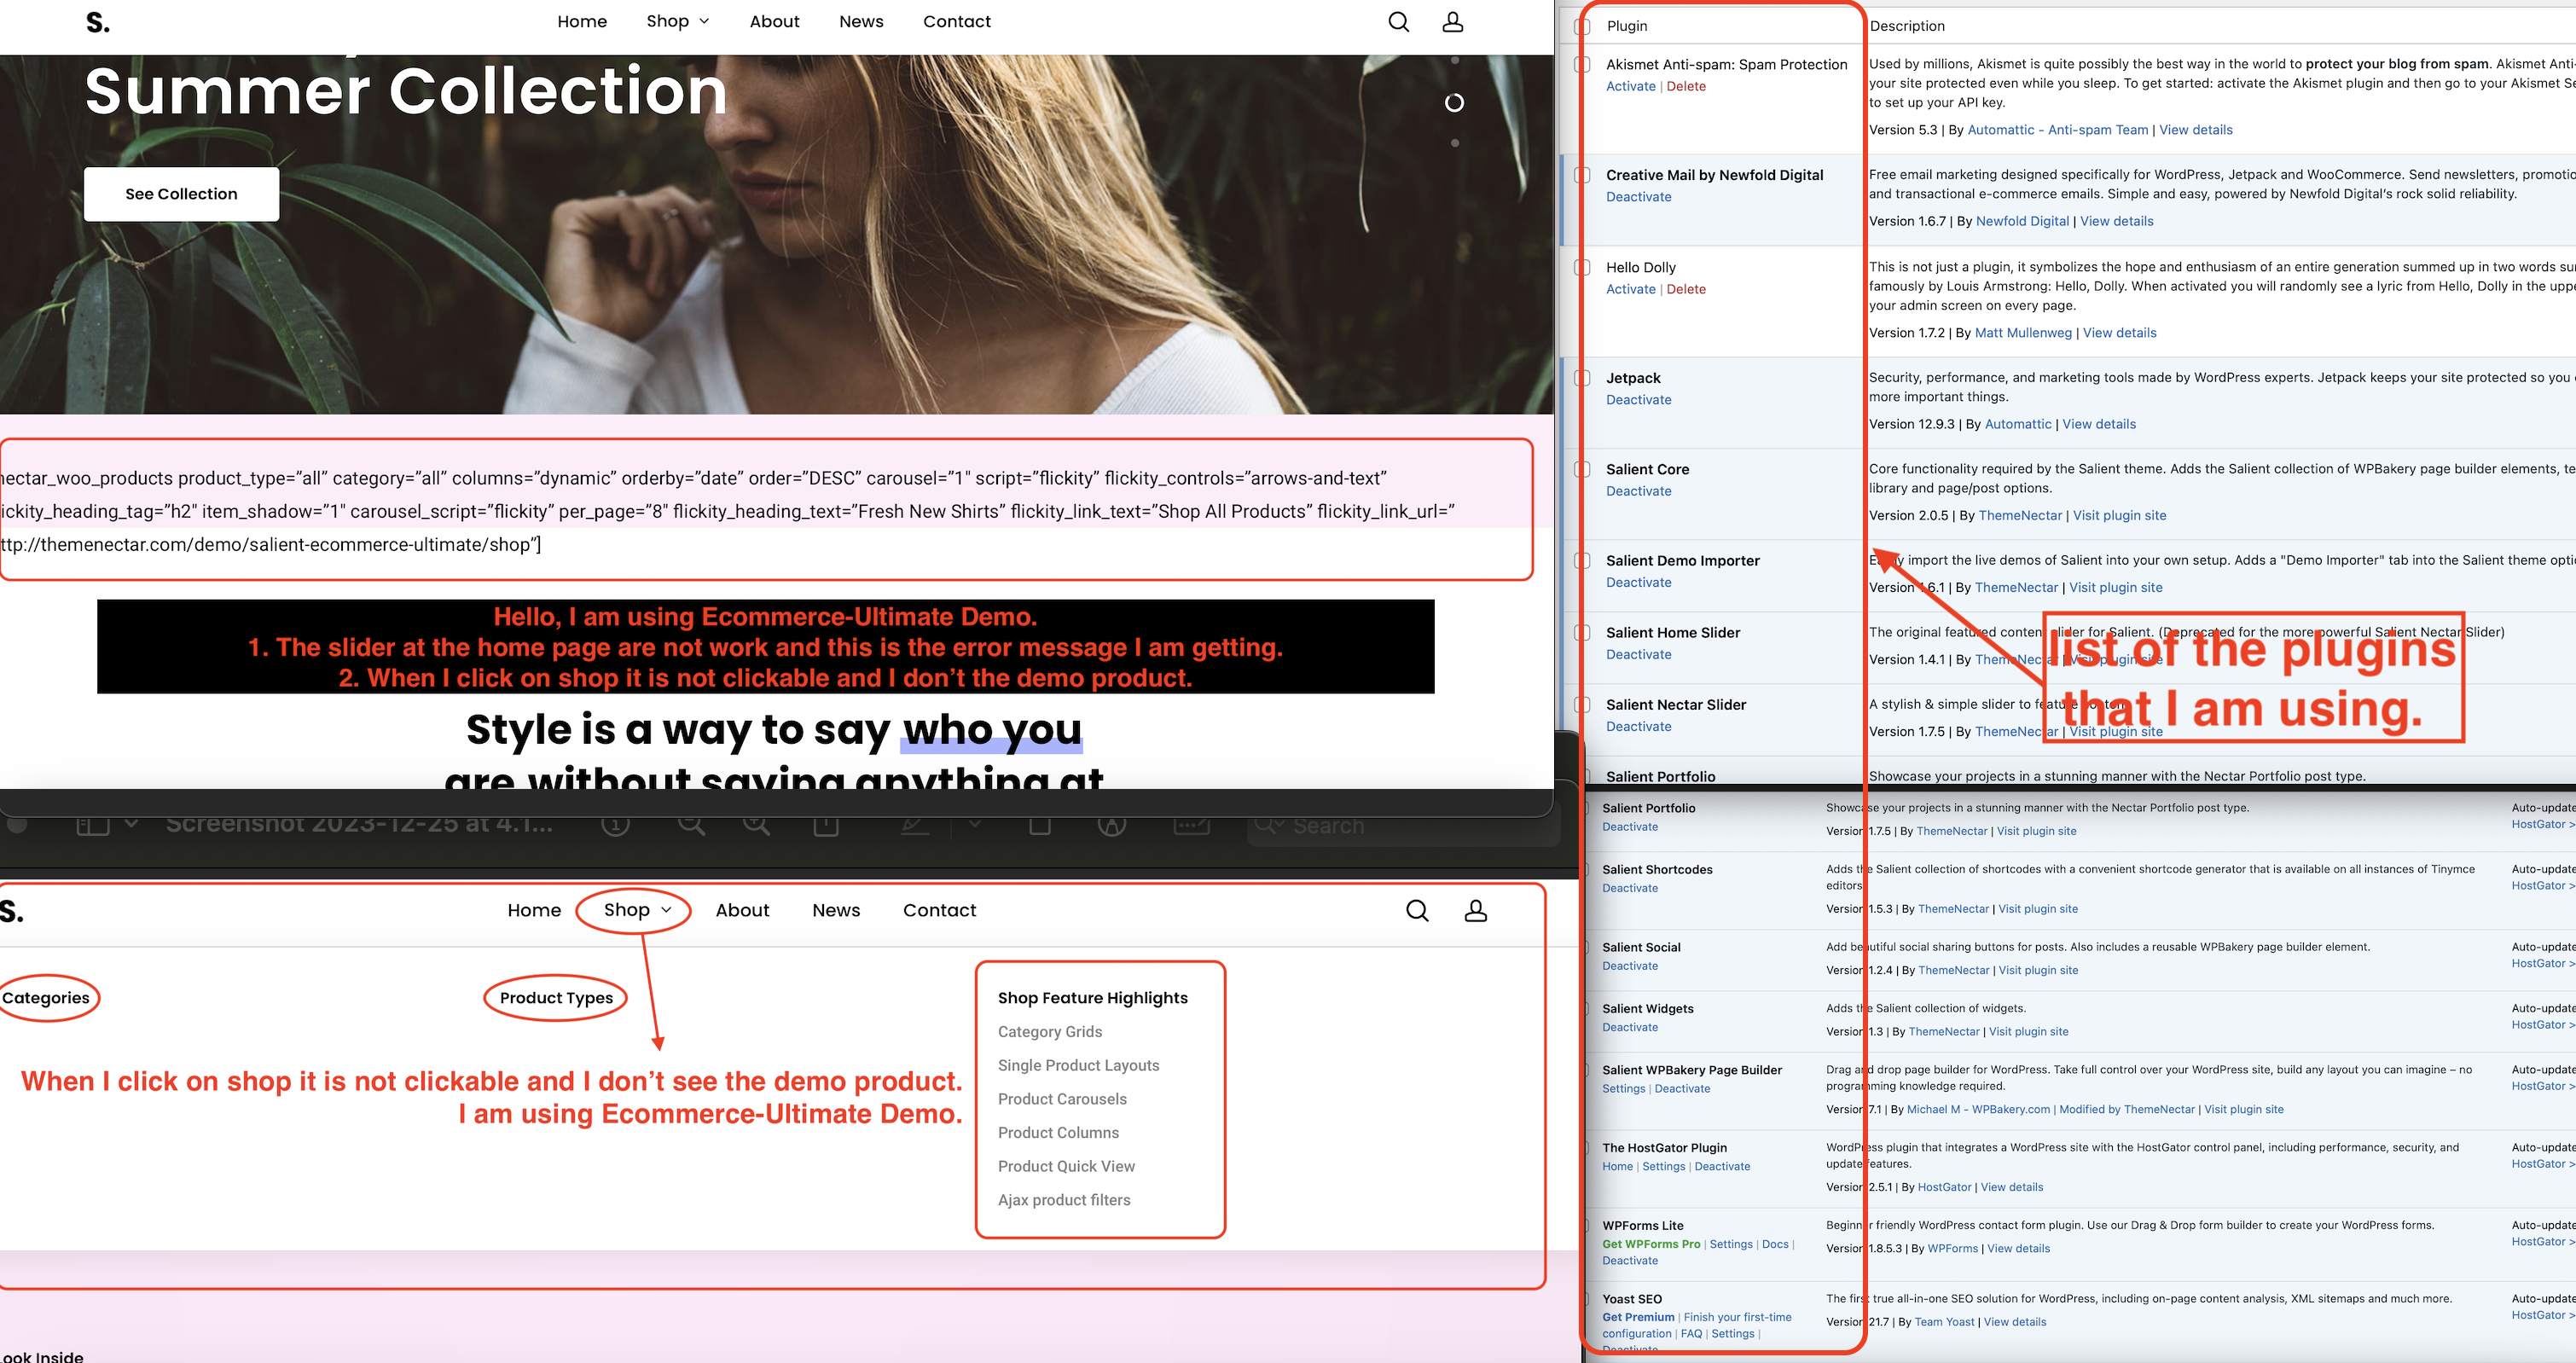The image size is (2576, 1363).
Task: Click the S. logo above Summer Collection hero
Action: point(97,22)
